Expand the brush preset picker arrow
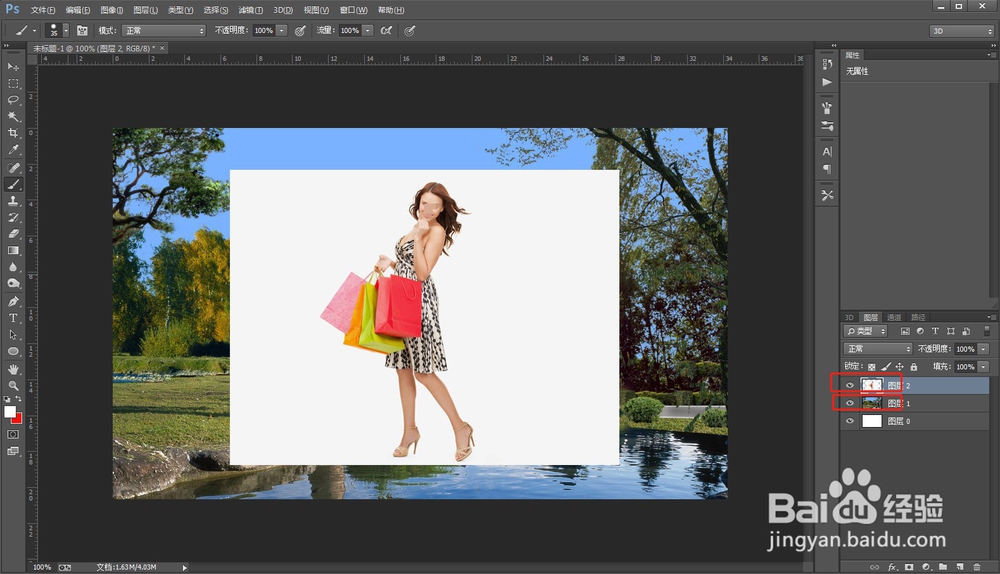The height and width of the screenshot is (574, 1000). pyautogui.click(x=66, y=31)
